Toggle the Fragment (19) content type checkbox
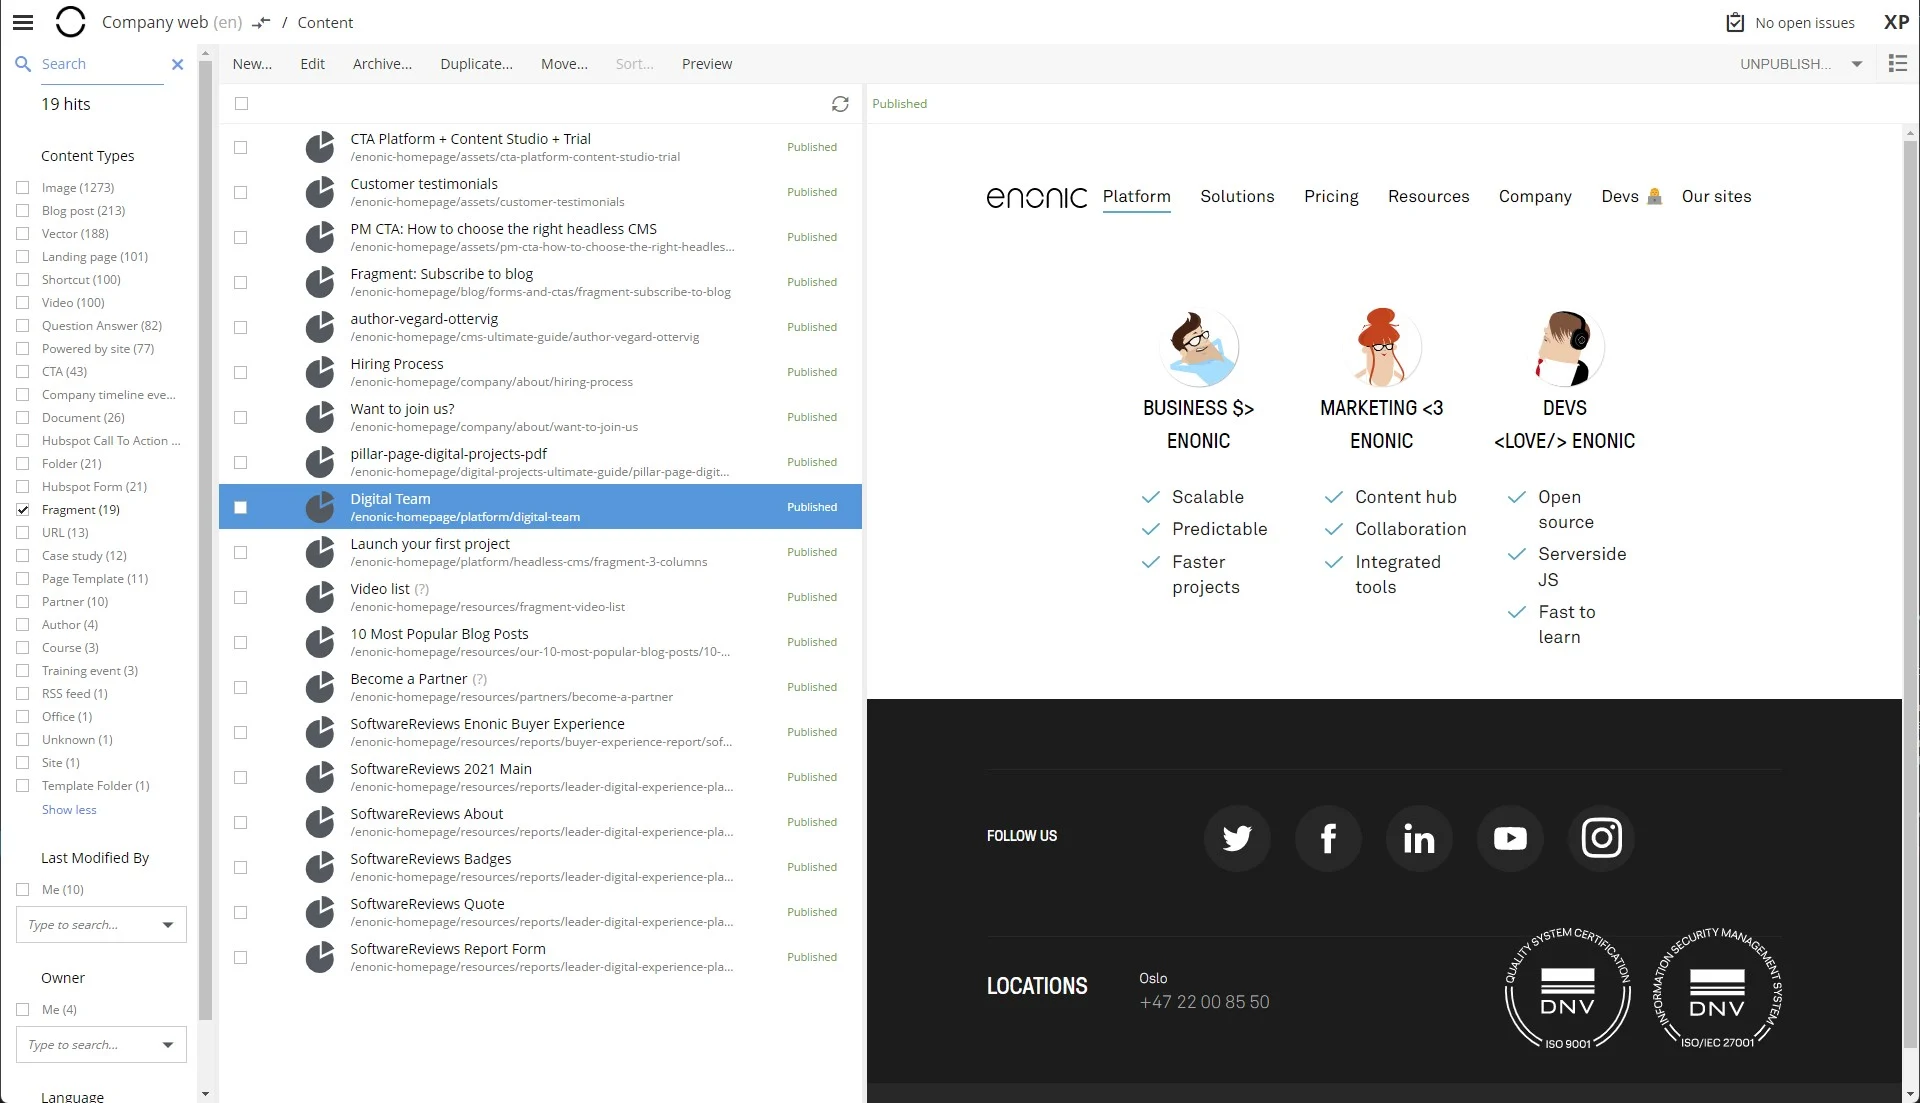Image resolution: width=1920 pixels, height=1103 pixels. [x=22, y=509]
